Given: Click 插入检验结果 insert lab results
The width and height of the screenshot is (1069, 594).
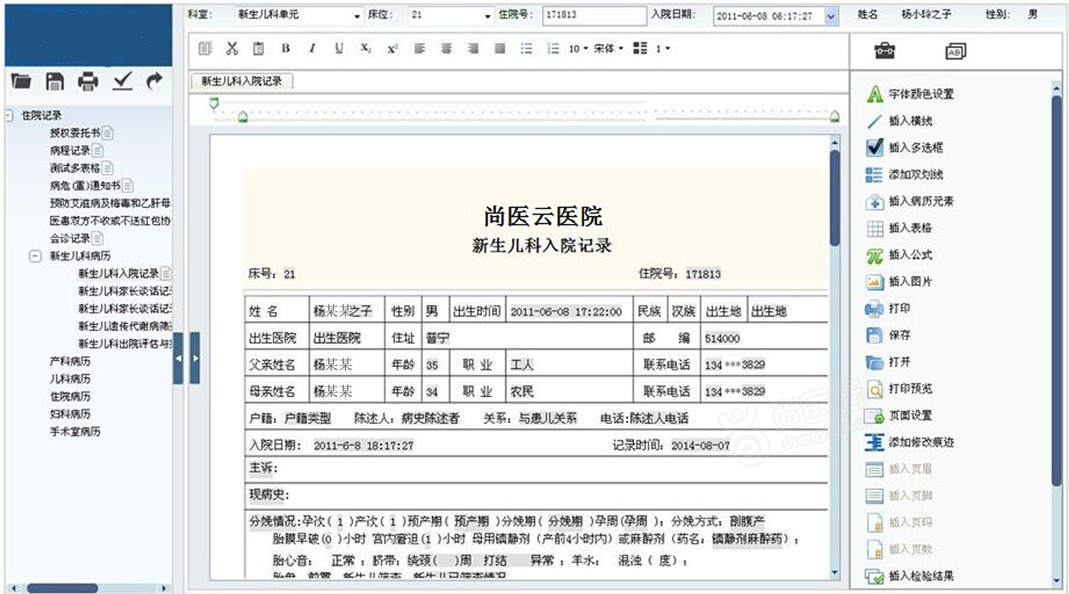Looking at the screenshot, I should (x=910, y=576).
